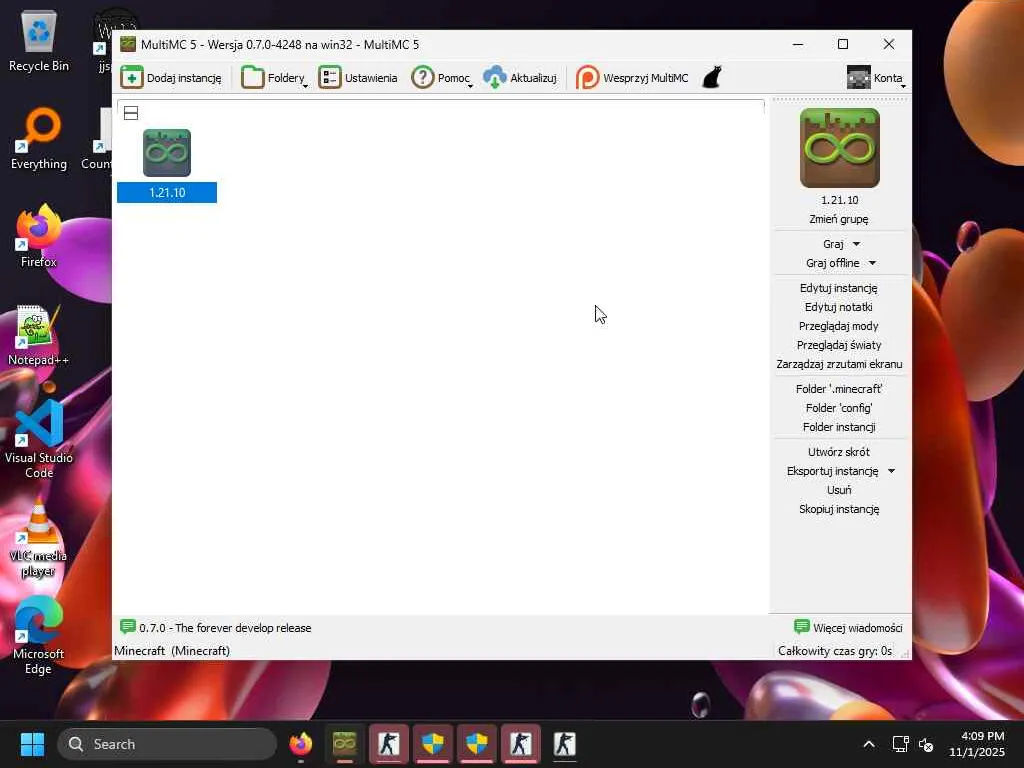Click the taskbar Search box
The width and height of the screenshot is (1024, 768).
tap(167, 744)
